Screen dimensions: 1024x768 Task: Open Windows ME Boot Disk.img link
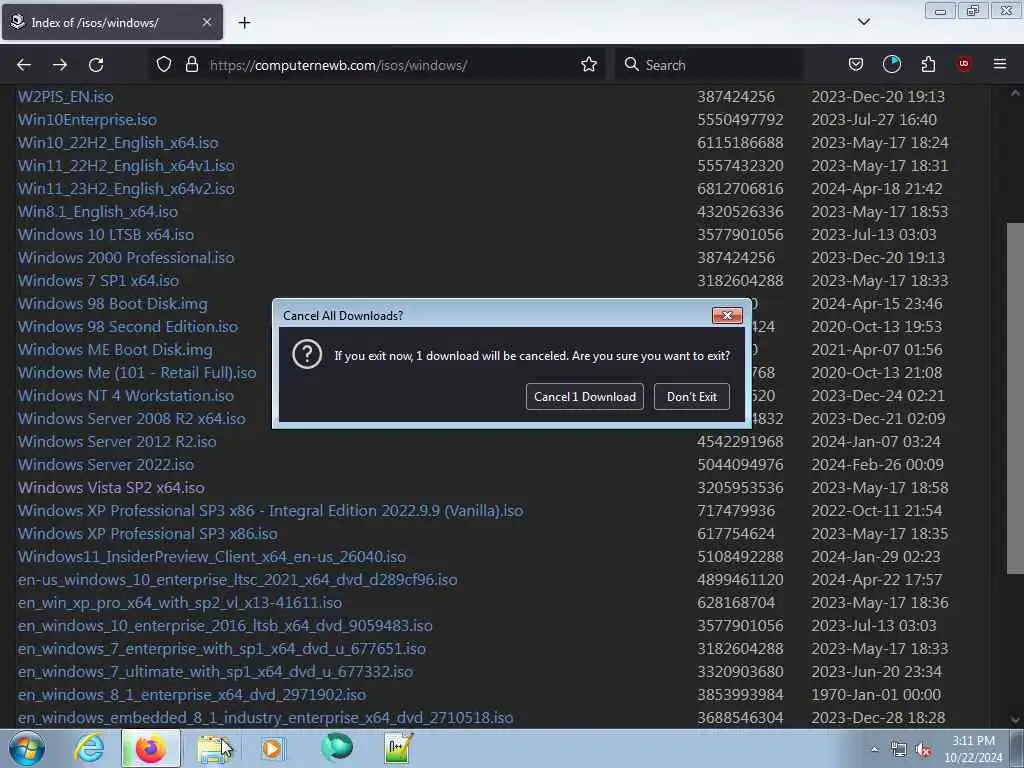point(115,349)
